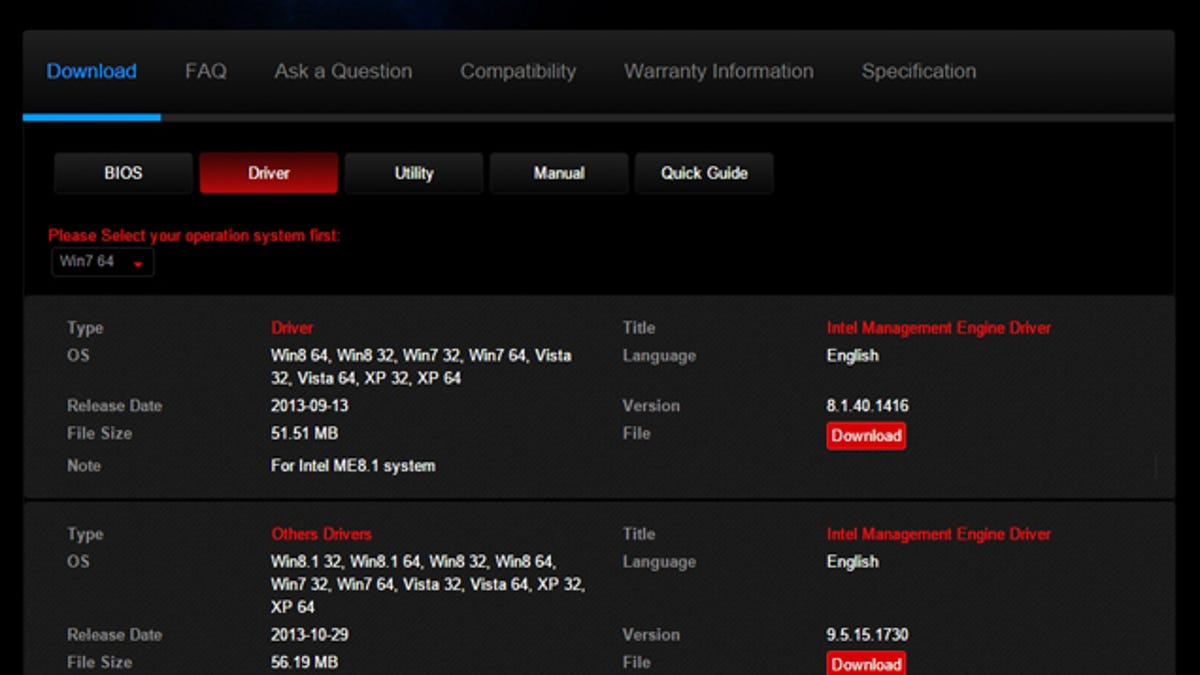Download the version 8.1.40.1416 driver file
The width and height of the screenshot is (1200, 675).
(866, 436)
